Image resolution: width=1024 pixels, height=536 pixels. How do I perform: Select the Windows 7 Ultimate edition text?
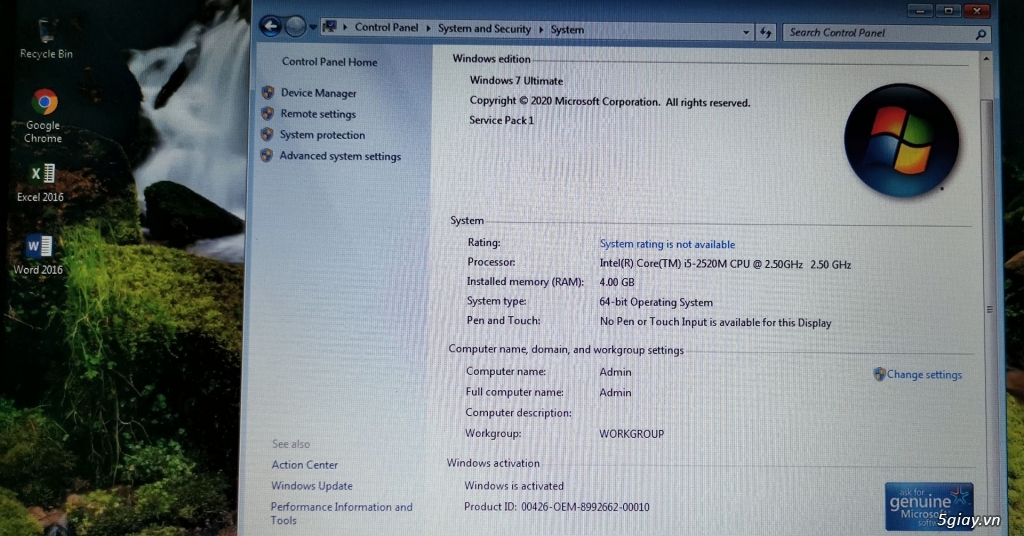(516, 81)
